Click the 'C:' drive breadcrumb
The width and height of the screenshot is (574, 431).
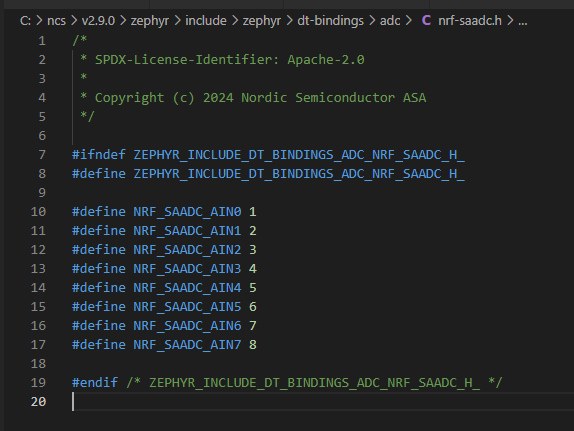click(25, 21)
